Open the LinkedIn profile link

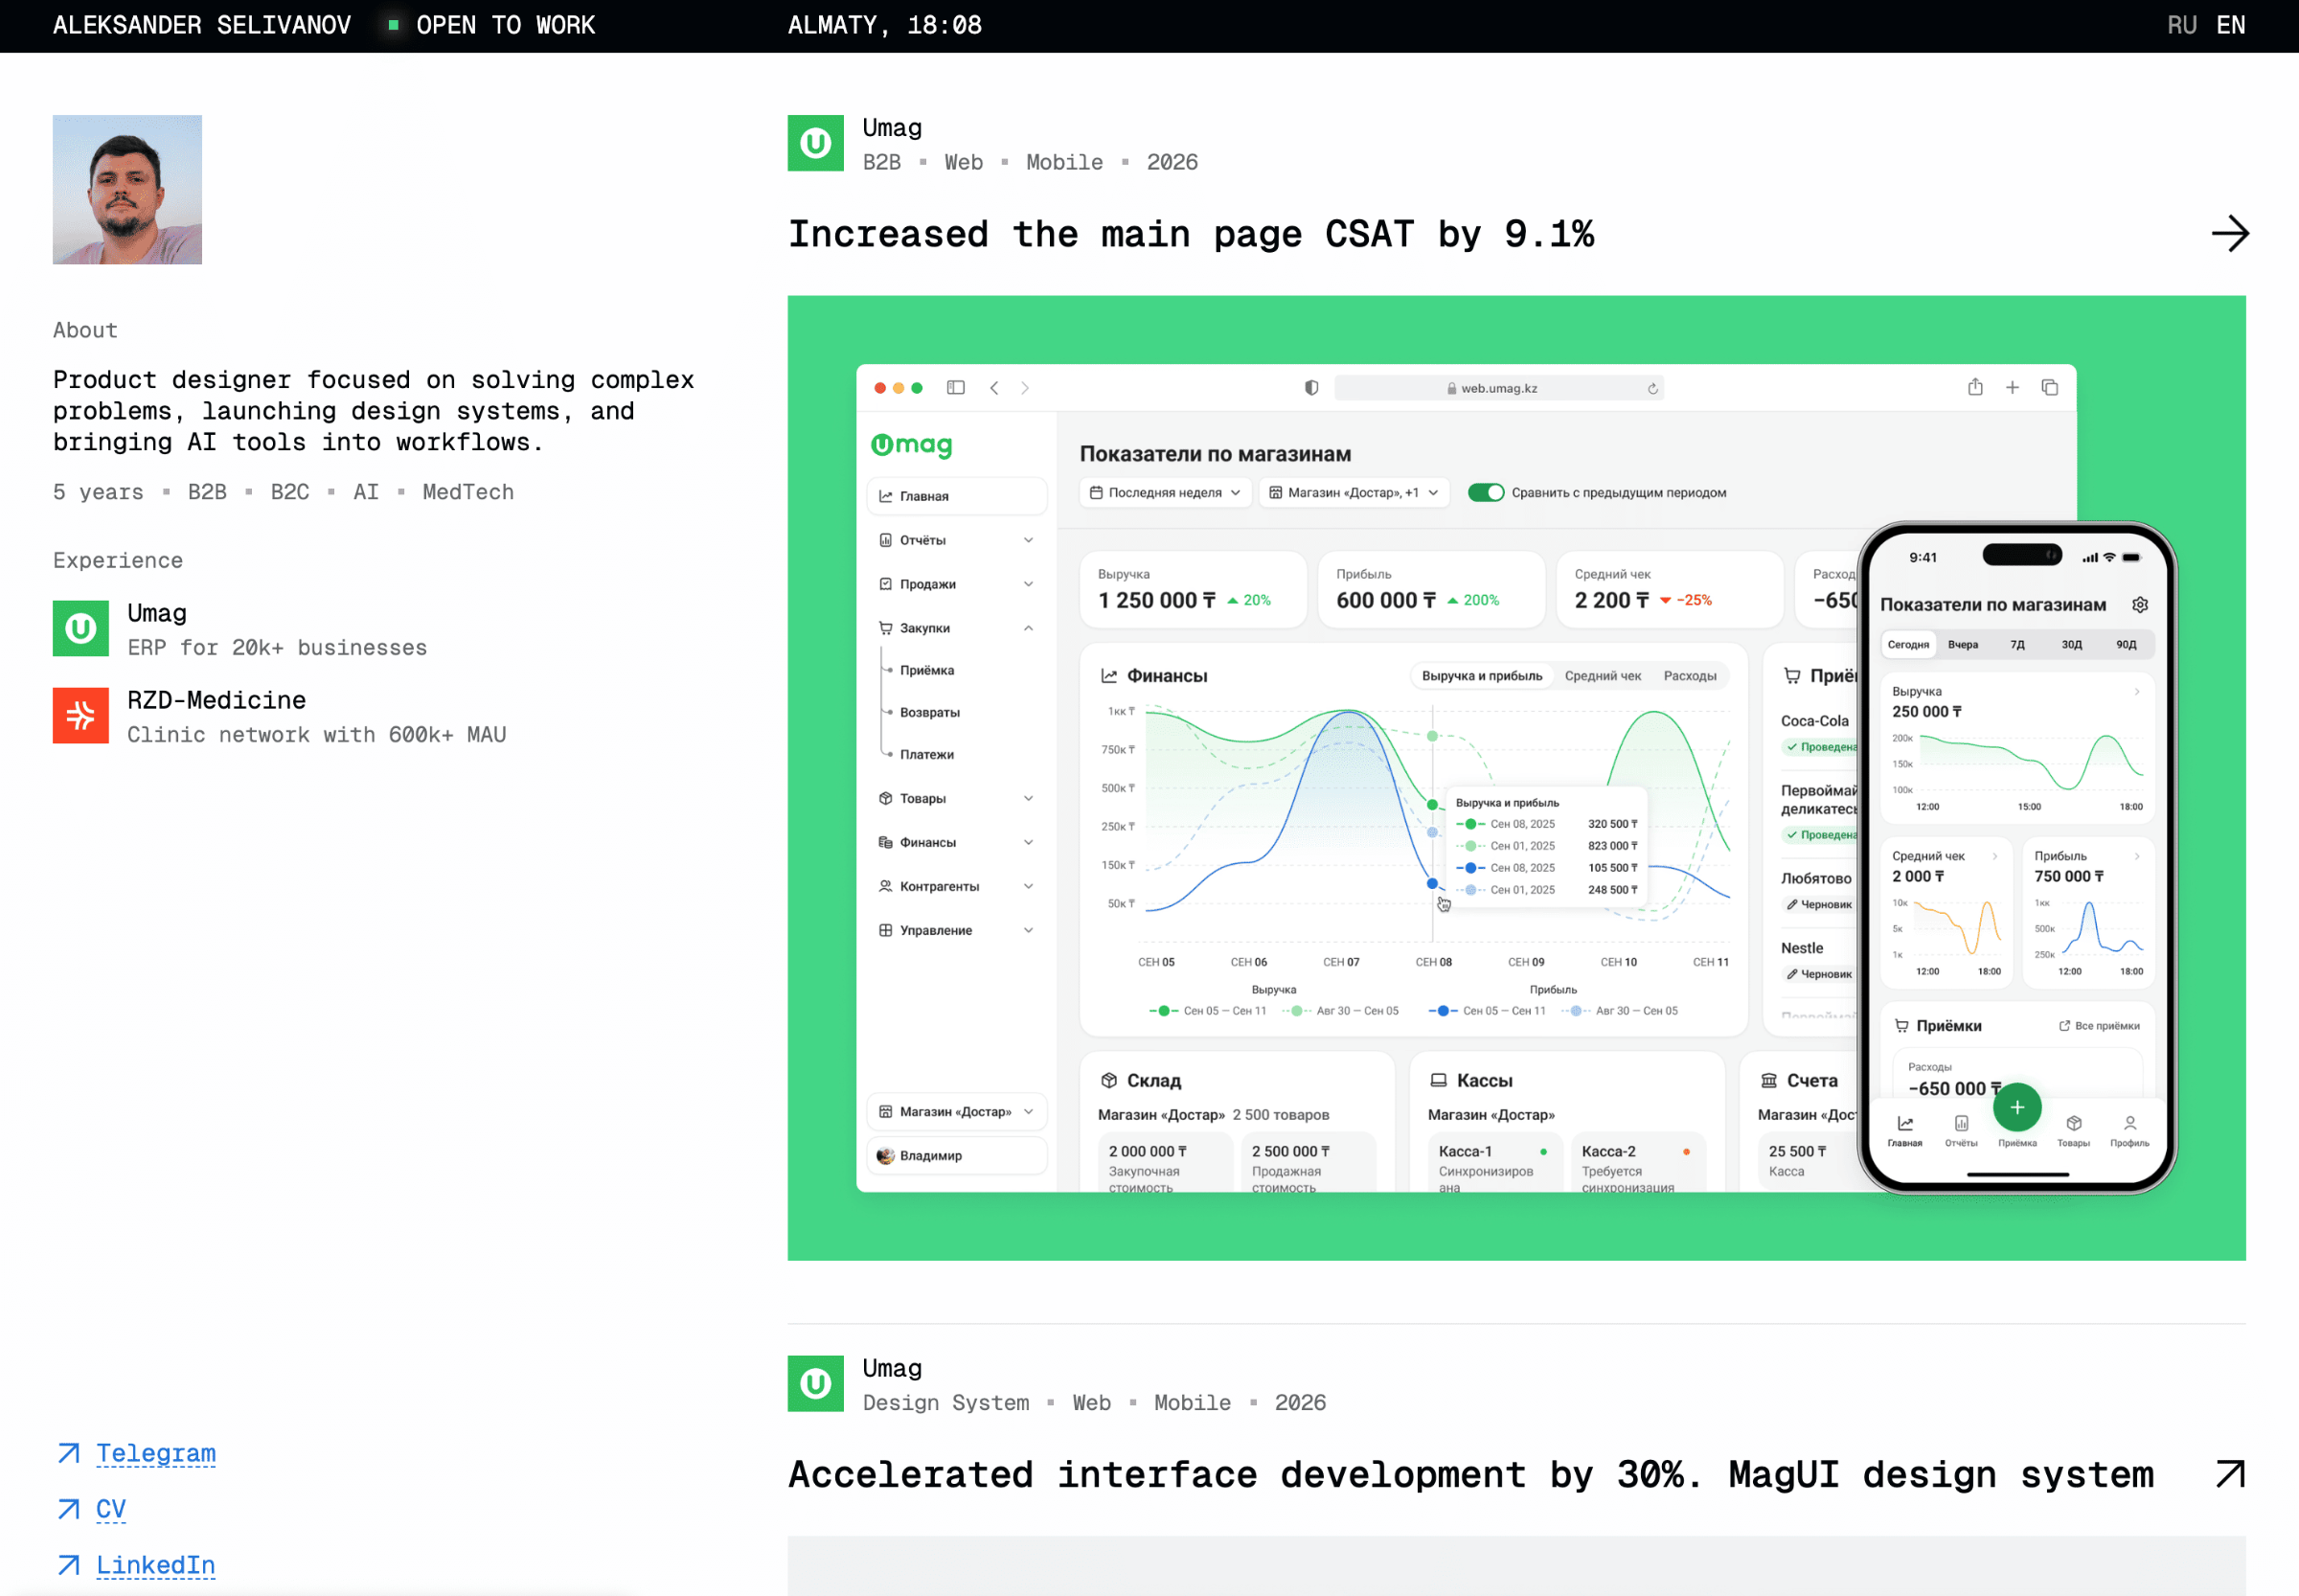[x=155, y=1565]
